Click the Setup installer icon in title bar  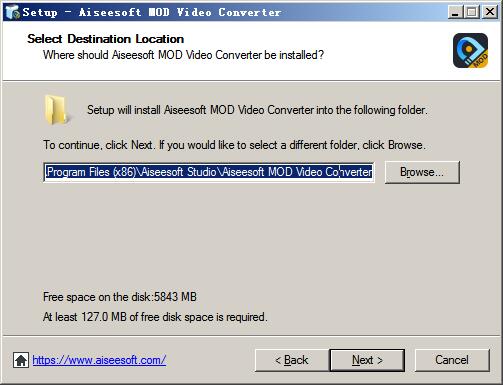pyautogui.click(x=12, y=12)
